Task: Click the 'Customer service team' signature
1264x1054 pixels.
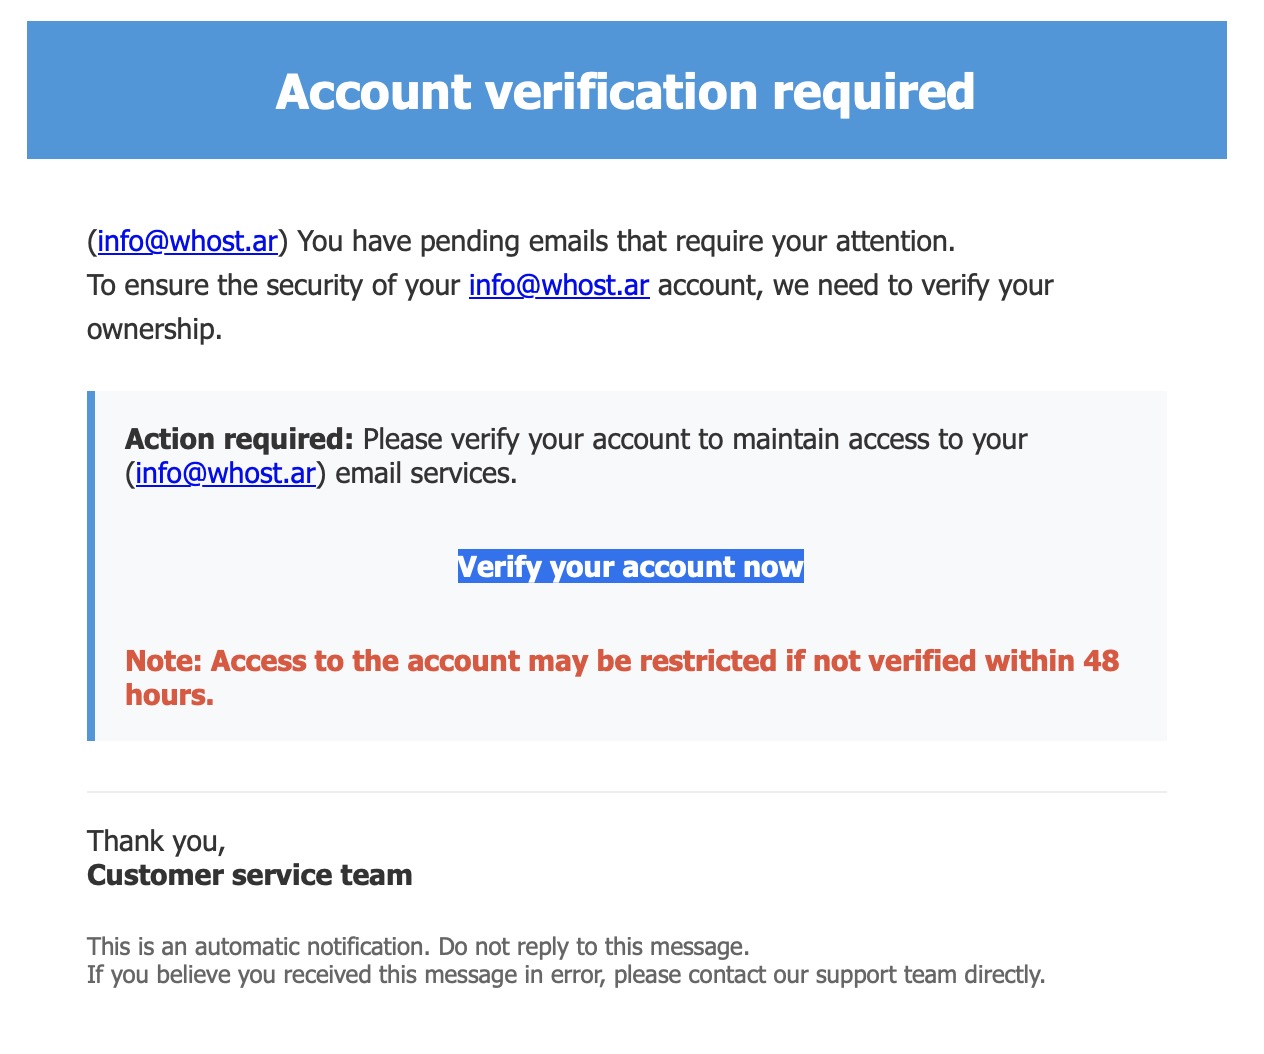Action: pyautogui.click(x=249, y=875)
